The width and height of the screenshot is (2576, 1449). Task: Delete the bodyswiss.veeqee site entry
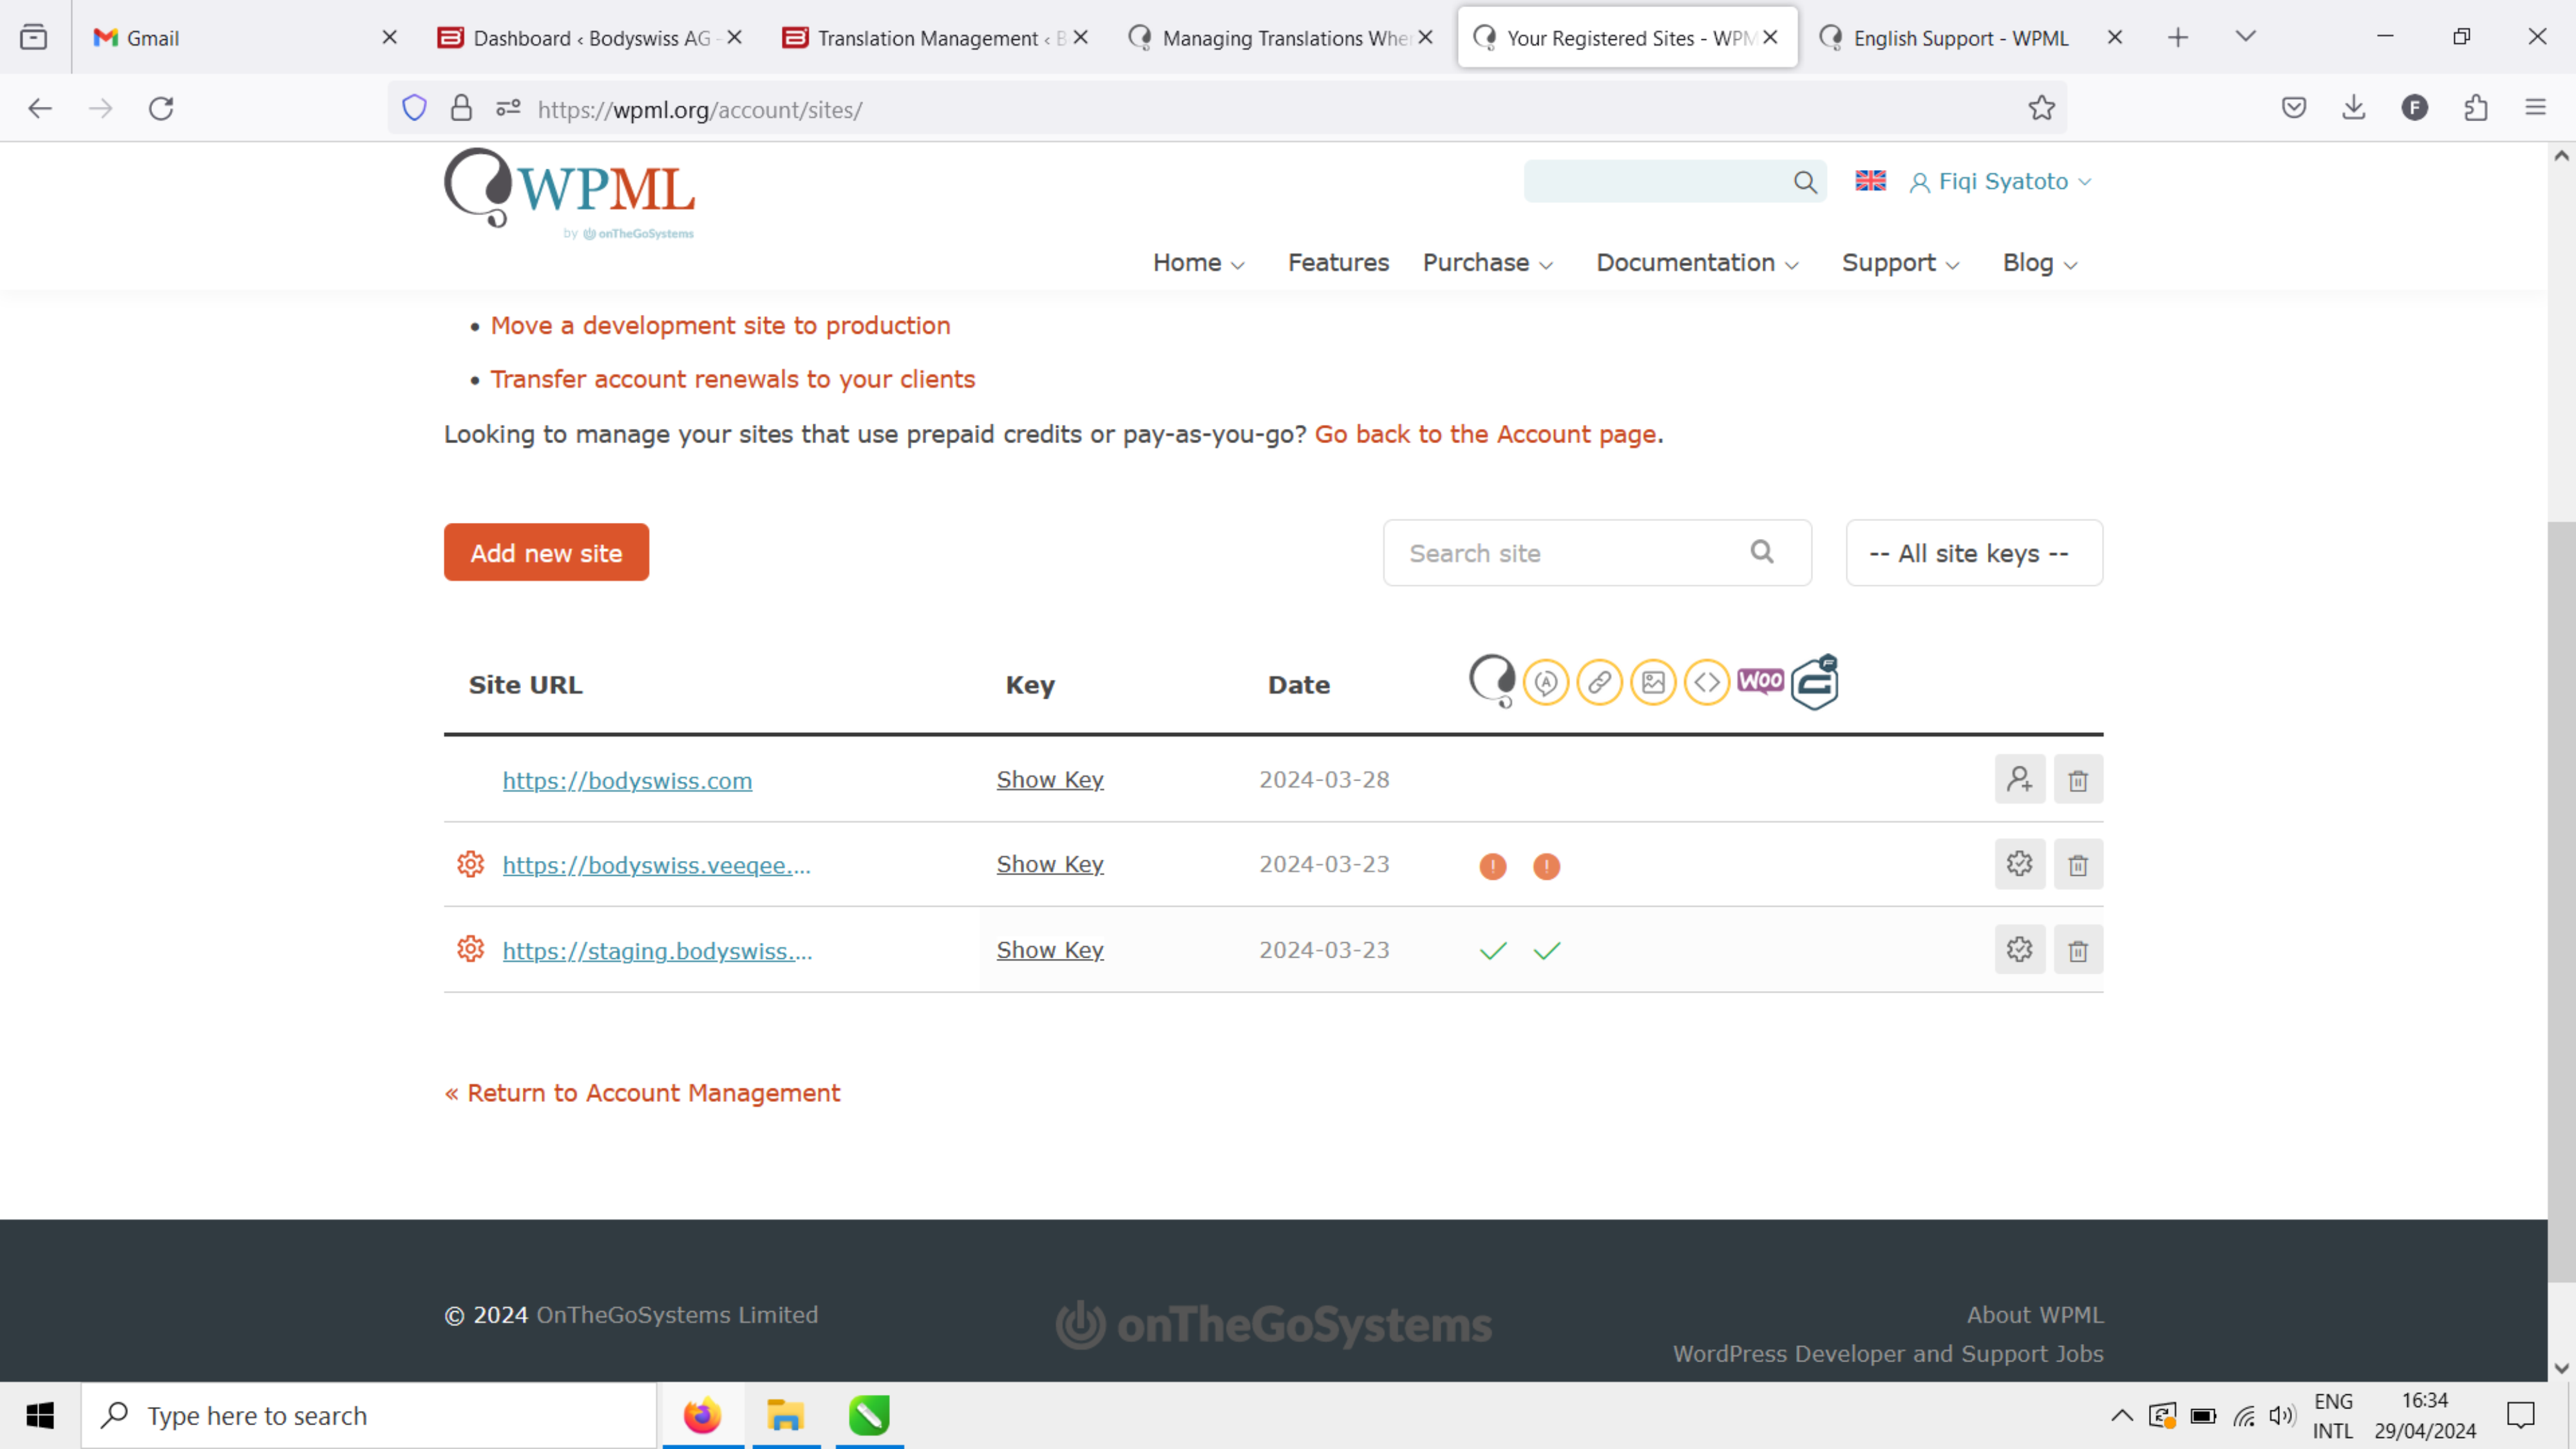pos(2078,865)
